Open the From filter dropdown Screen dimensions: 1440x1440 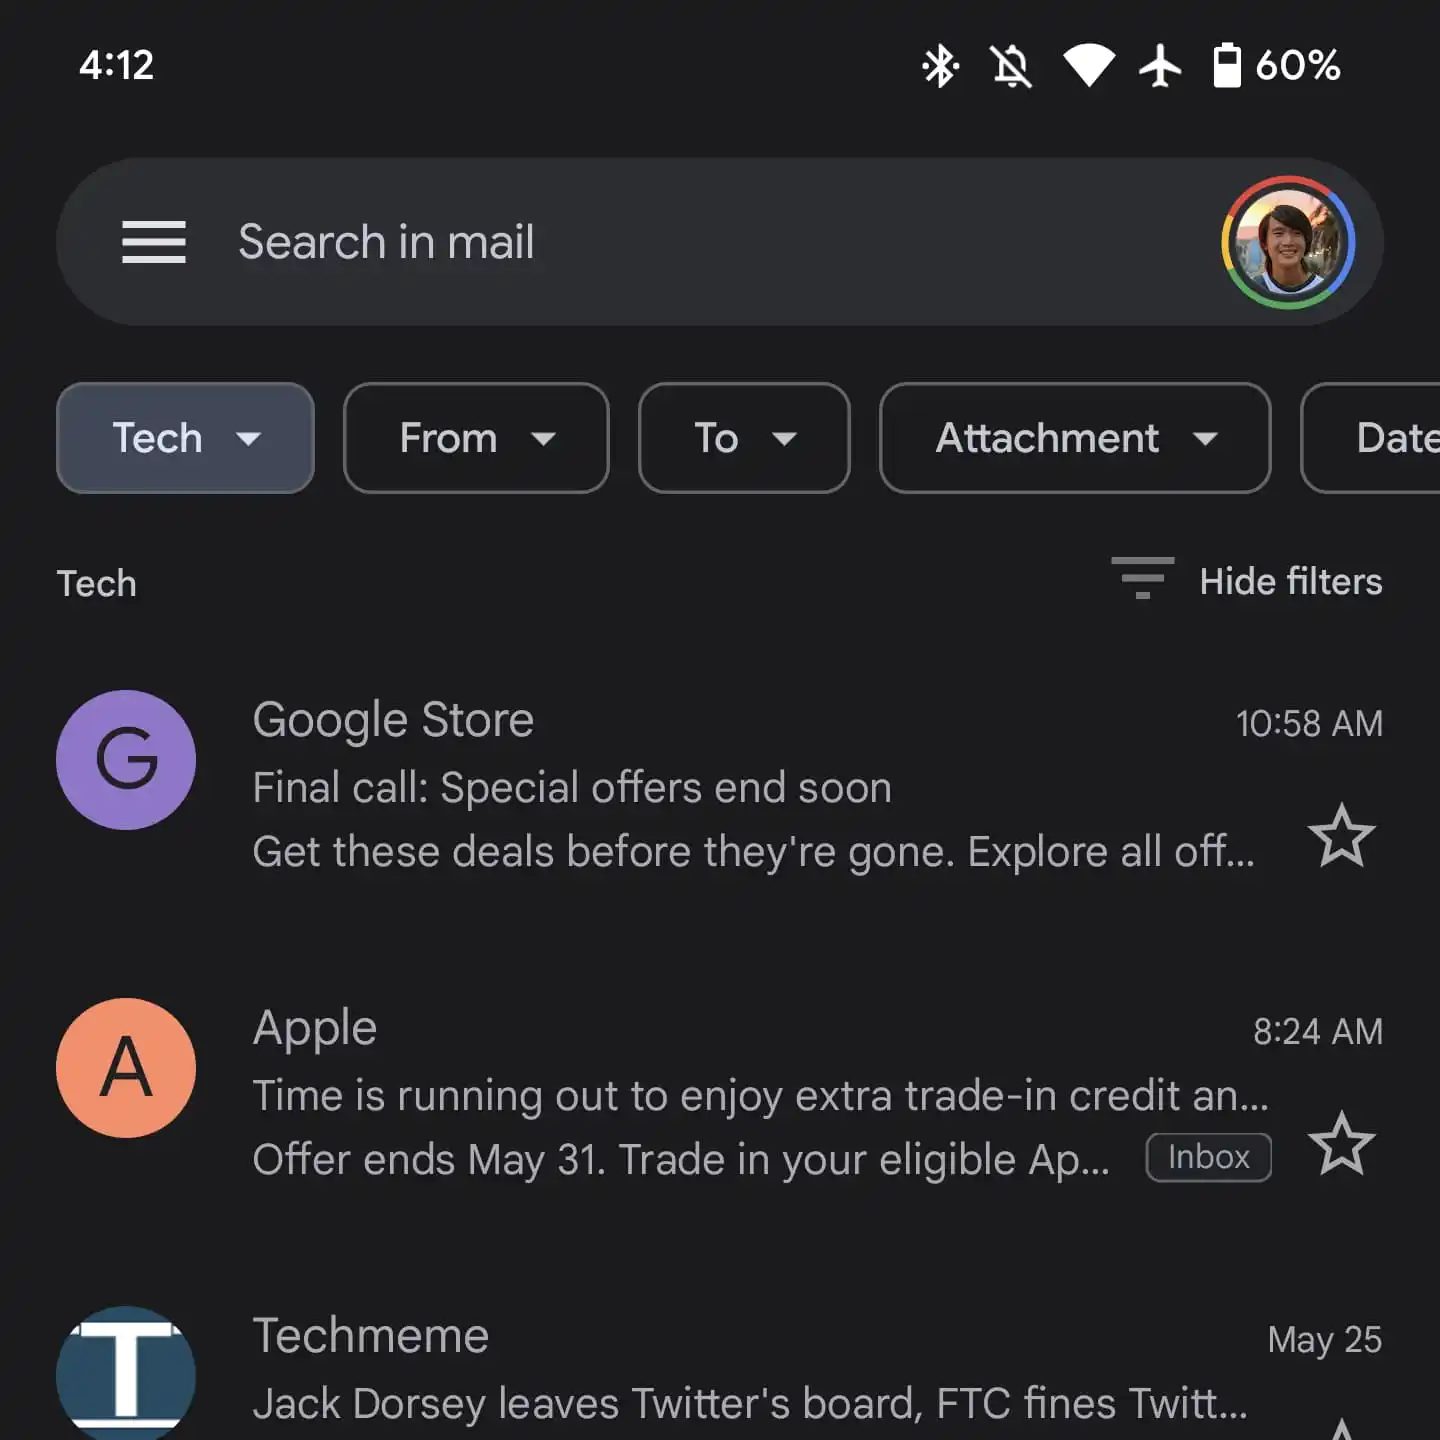tap(476, 438)
